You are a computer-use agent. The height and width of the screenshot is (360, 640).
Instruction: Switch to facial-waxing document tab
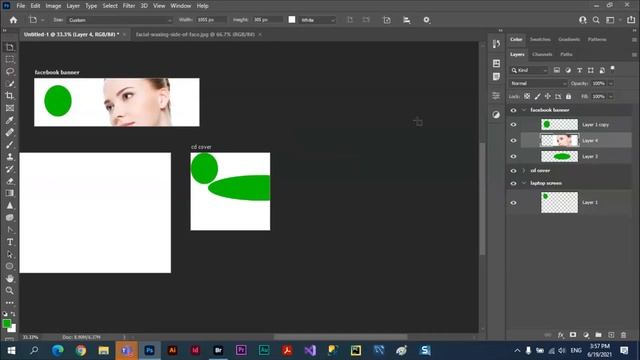pos(195,34)
